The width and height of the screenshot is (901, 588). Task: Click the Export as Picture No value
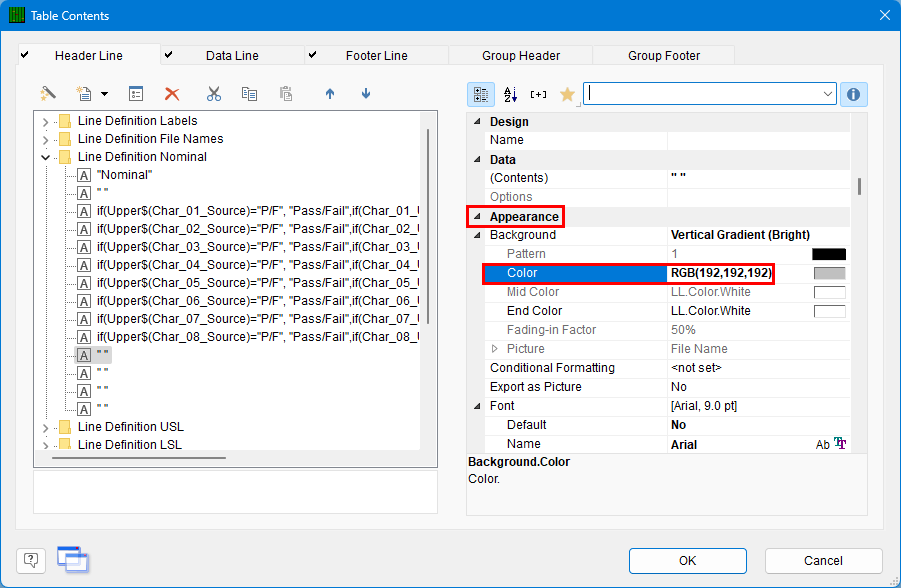[x=679, y=387]
